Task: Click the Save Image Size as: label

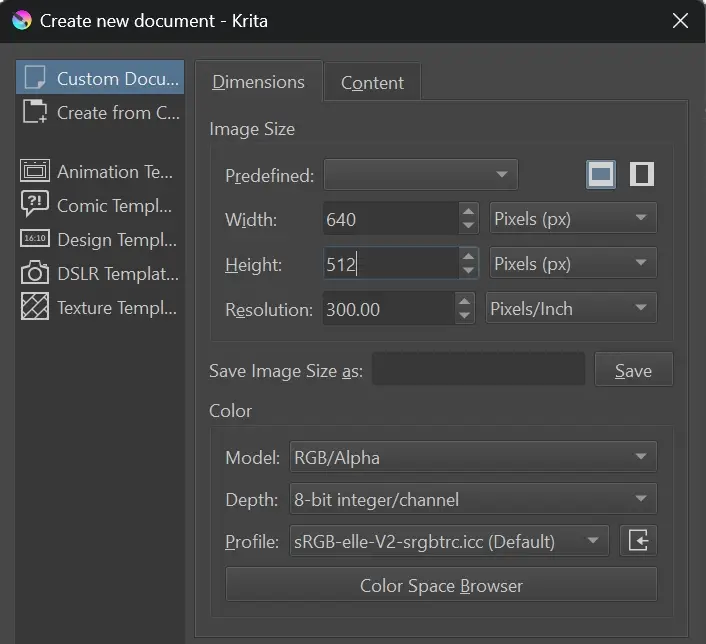Action: 286,371
